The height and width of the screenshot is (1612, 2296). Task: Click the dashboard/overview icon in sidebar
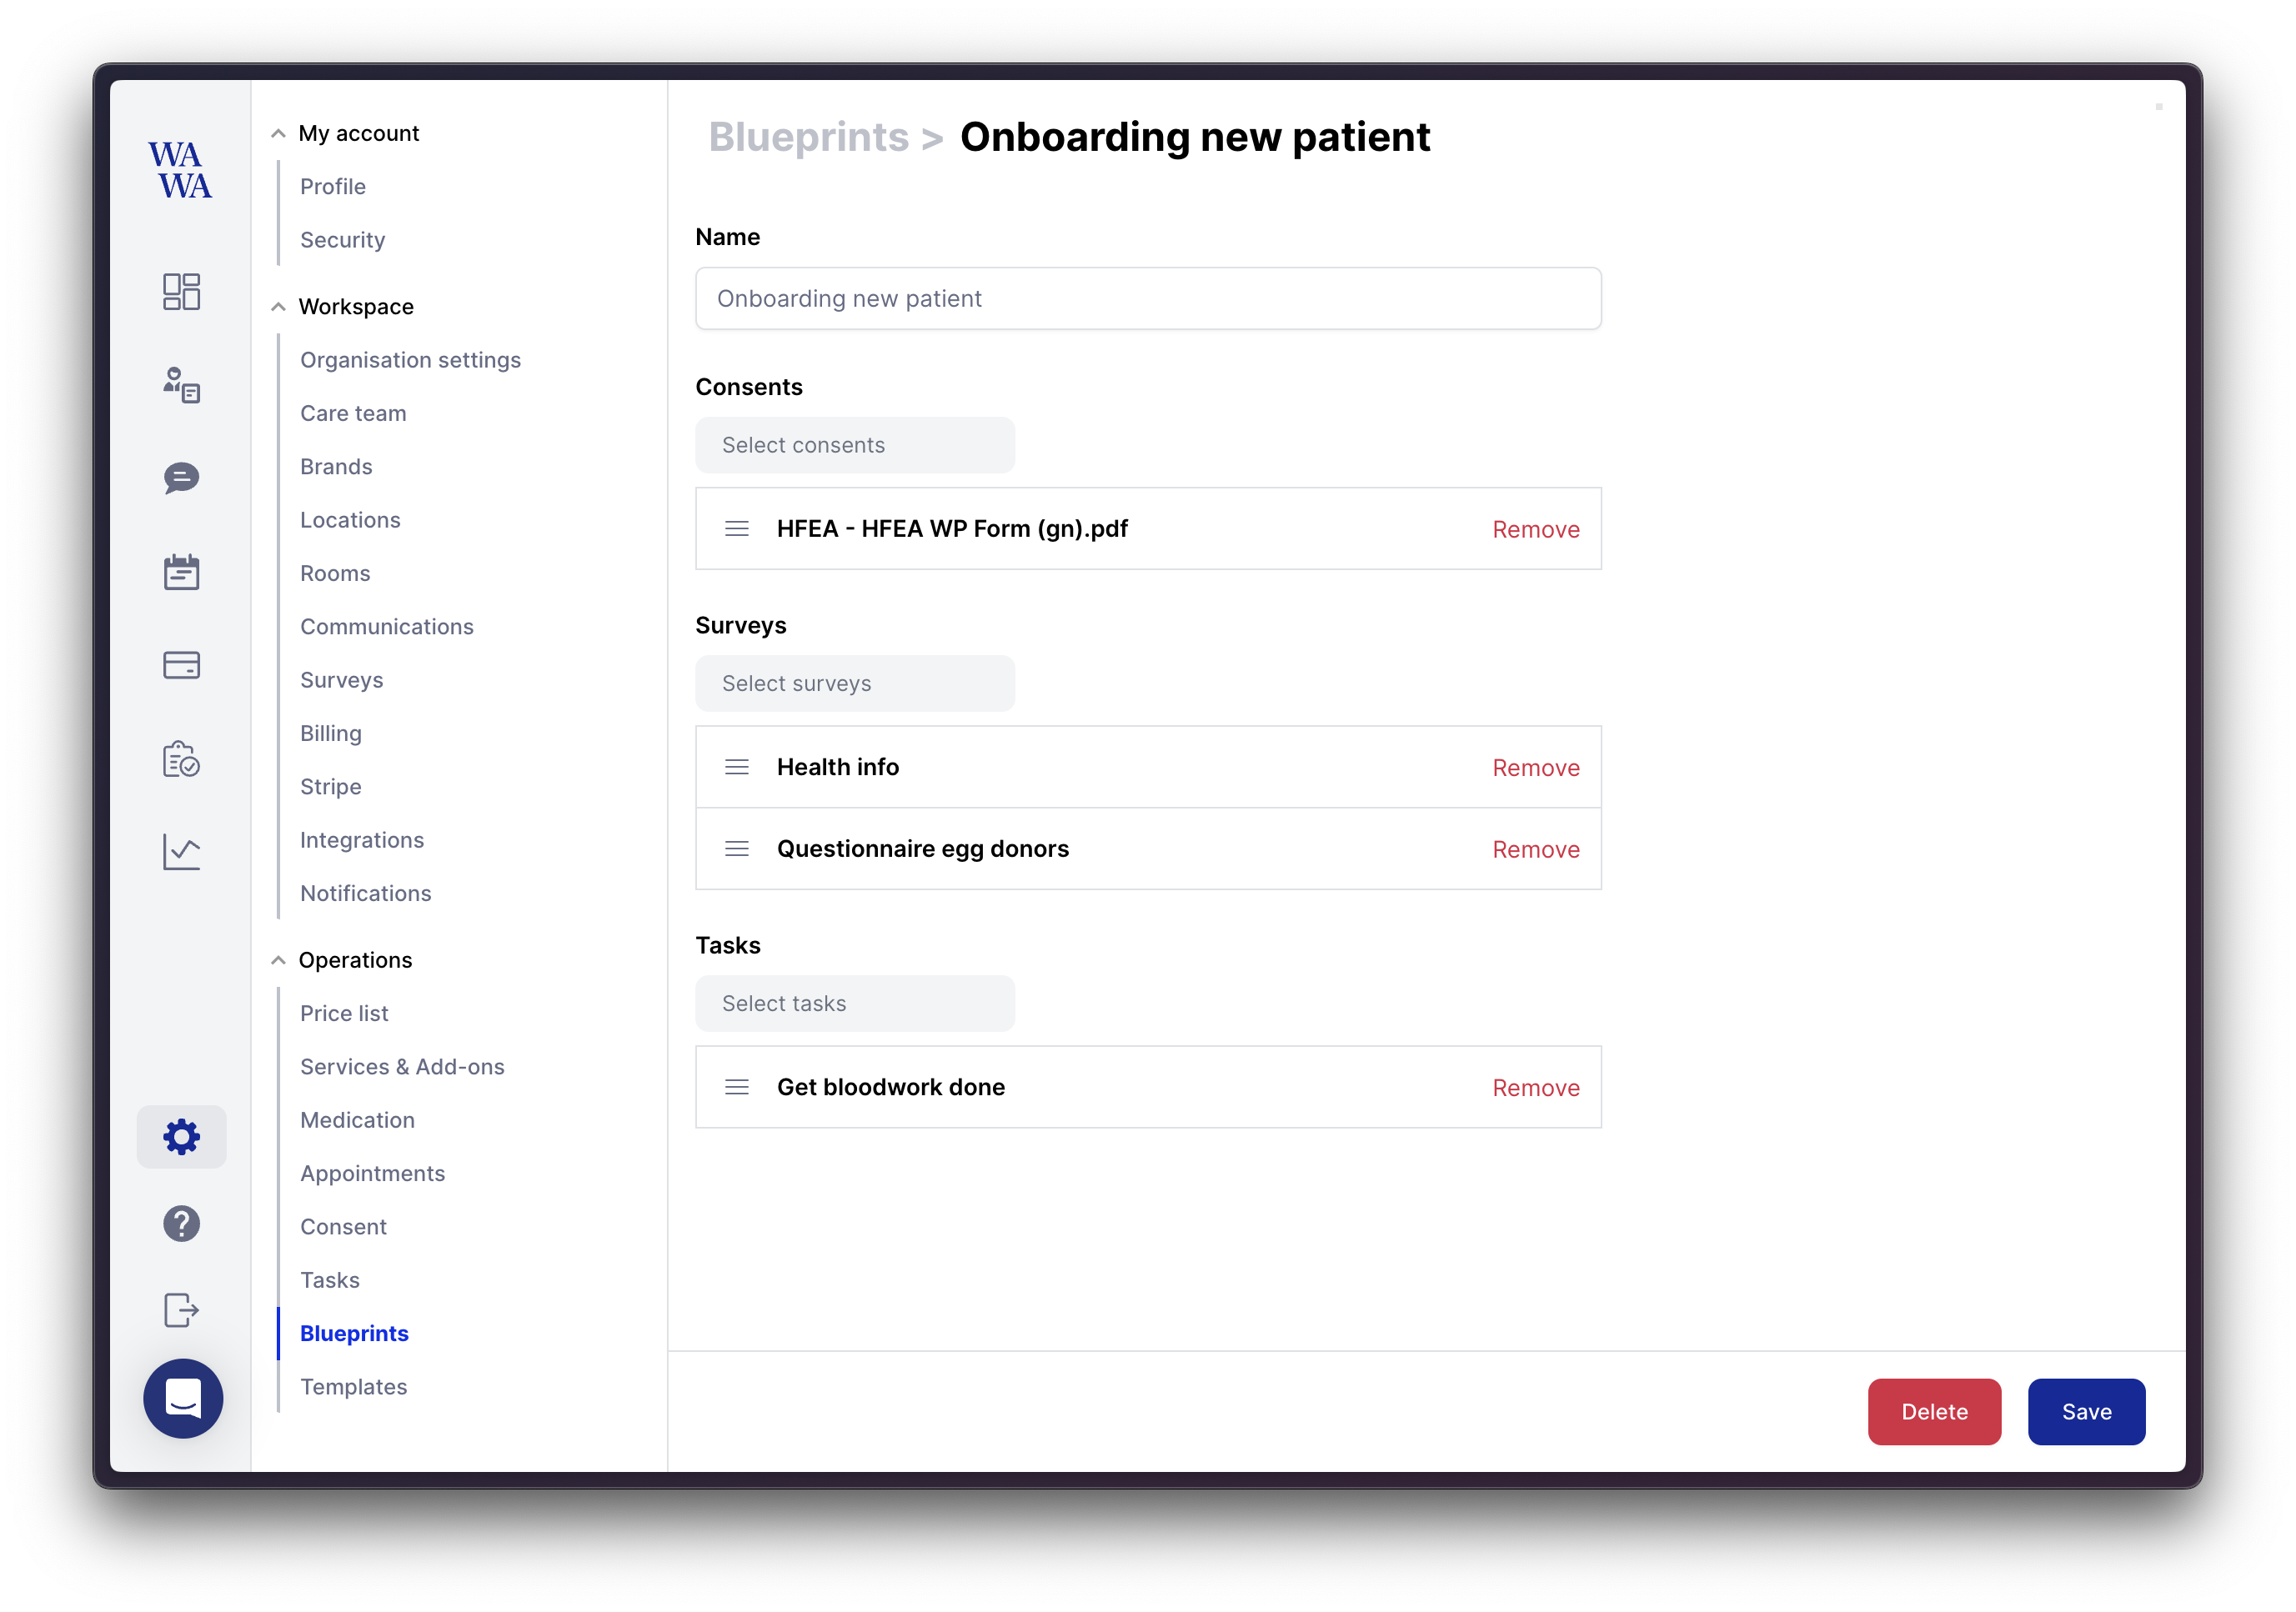point(182,289)
